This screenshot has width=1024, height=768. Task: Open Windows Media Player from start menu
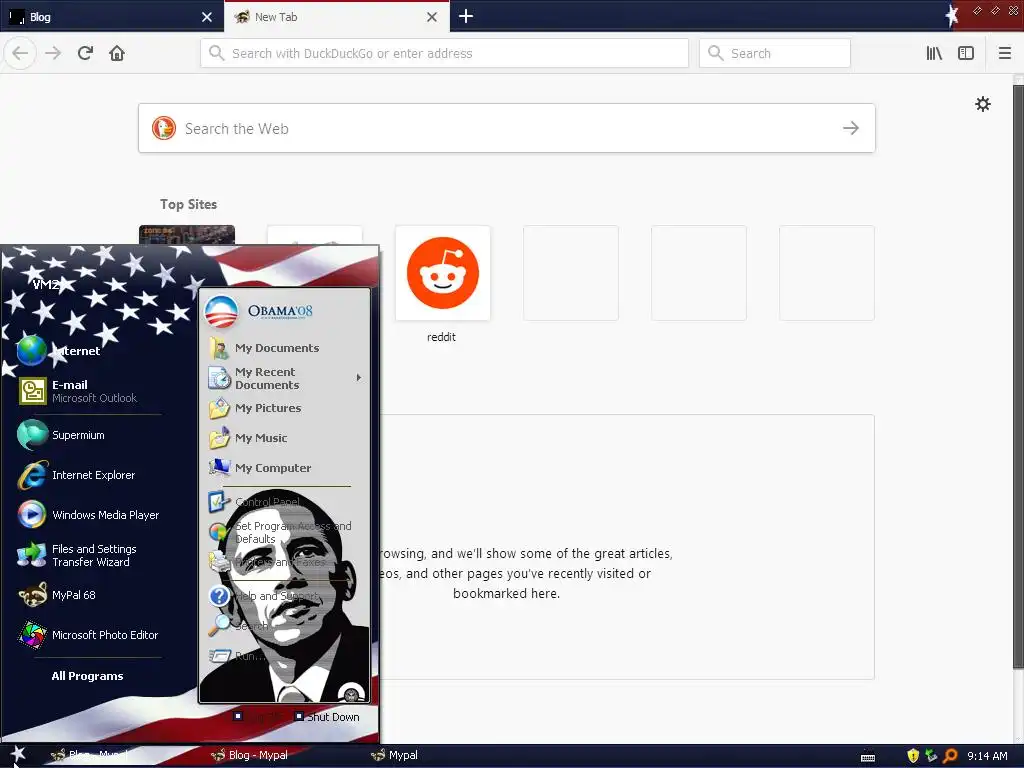pos(88,515)
